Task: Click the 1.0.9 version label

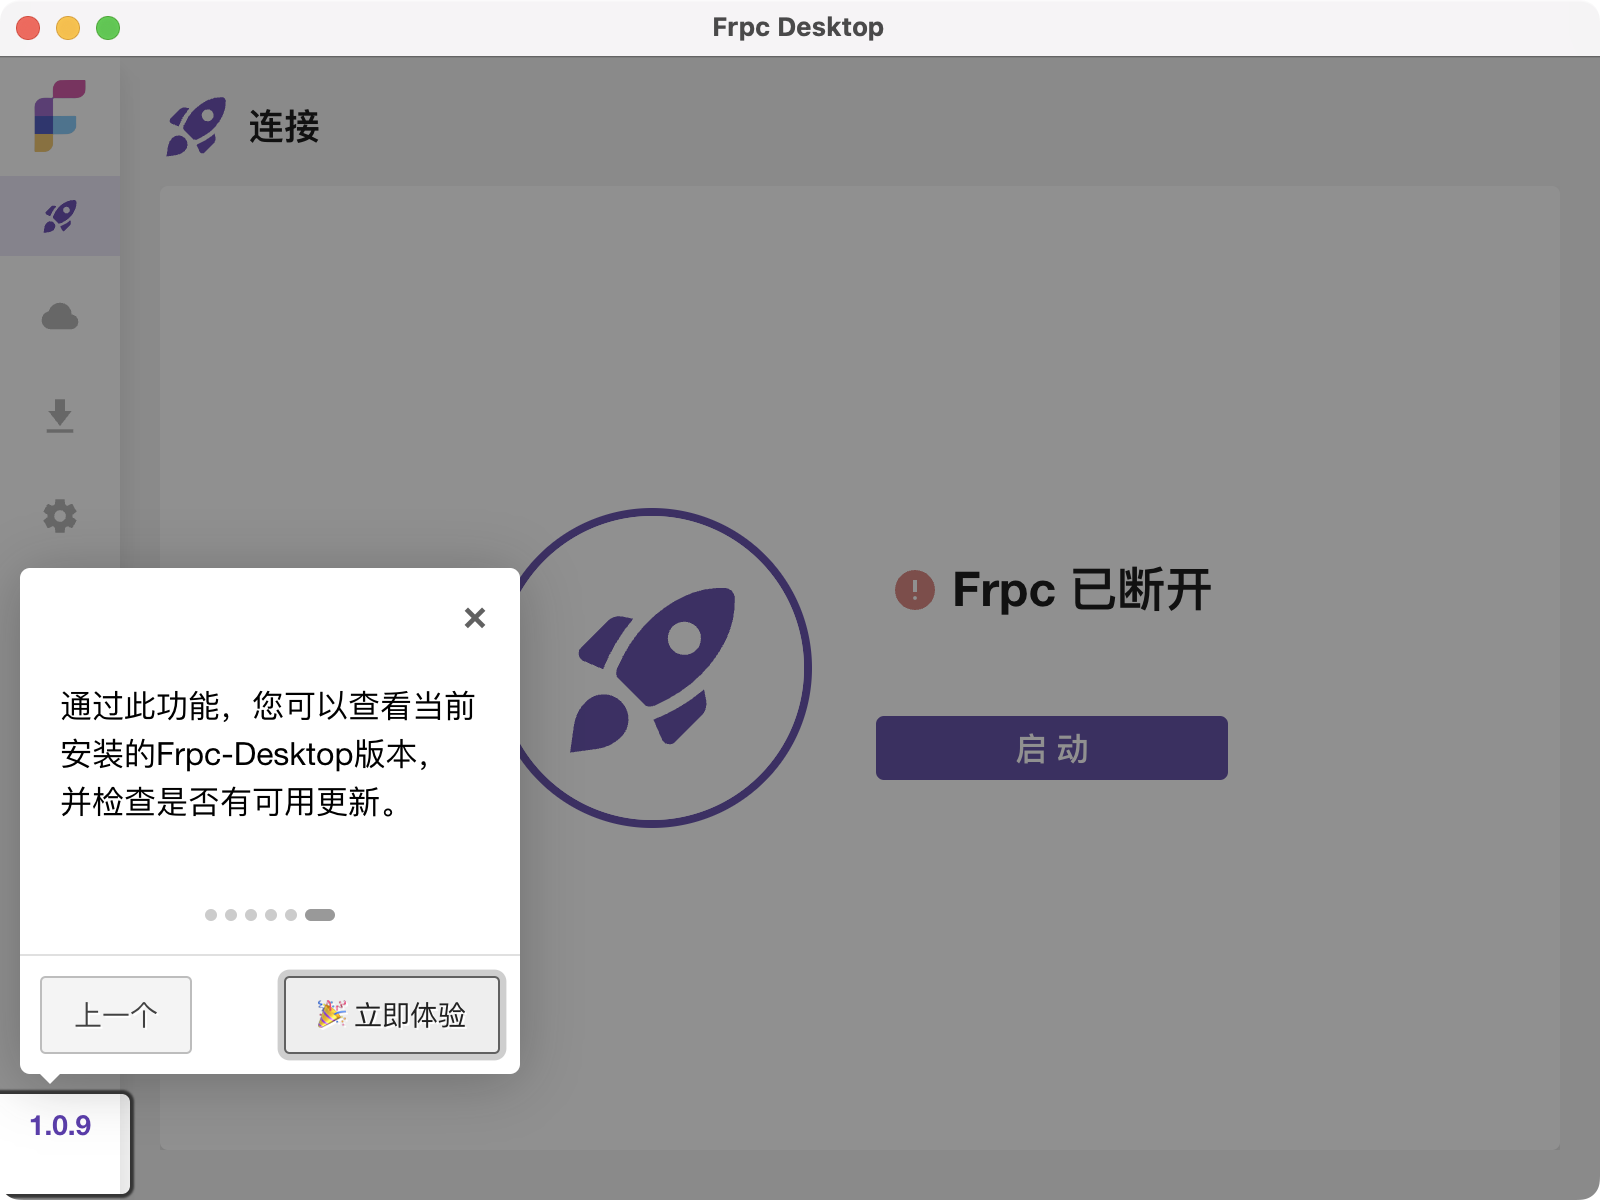Action: (60, 1126)
